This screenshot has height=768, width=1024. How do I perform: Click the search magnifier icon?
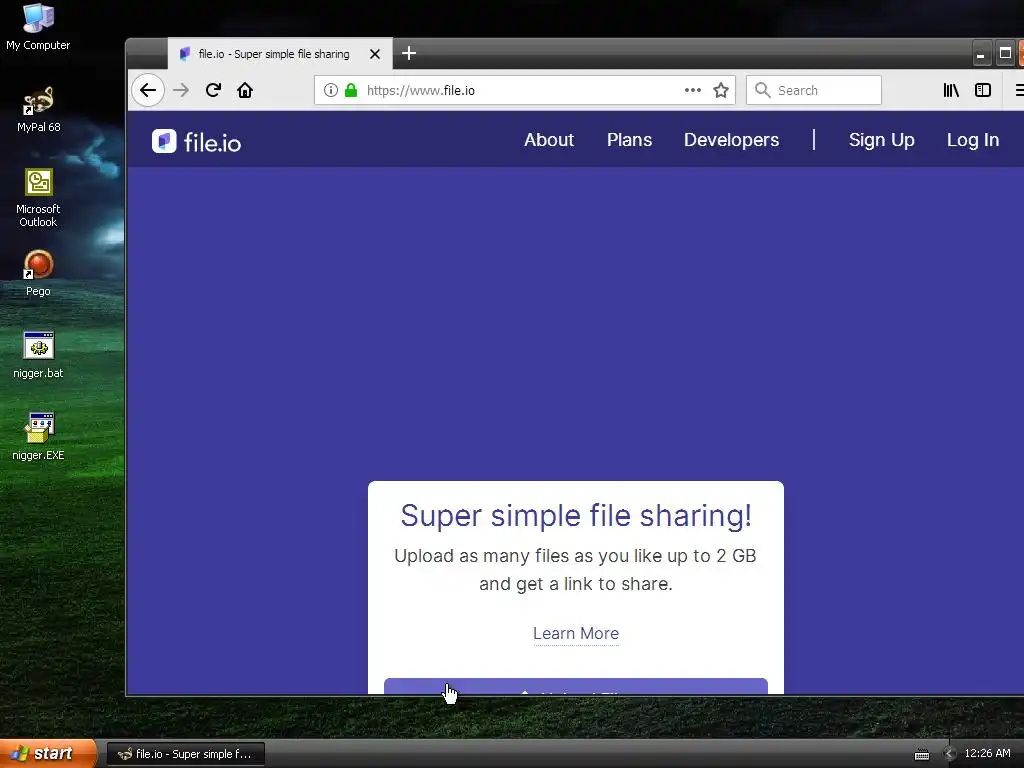[762, 90]
